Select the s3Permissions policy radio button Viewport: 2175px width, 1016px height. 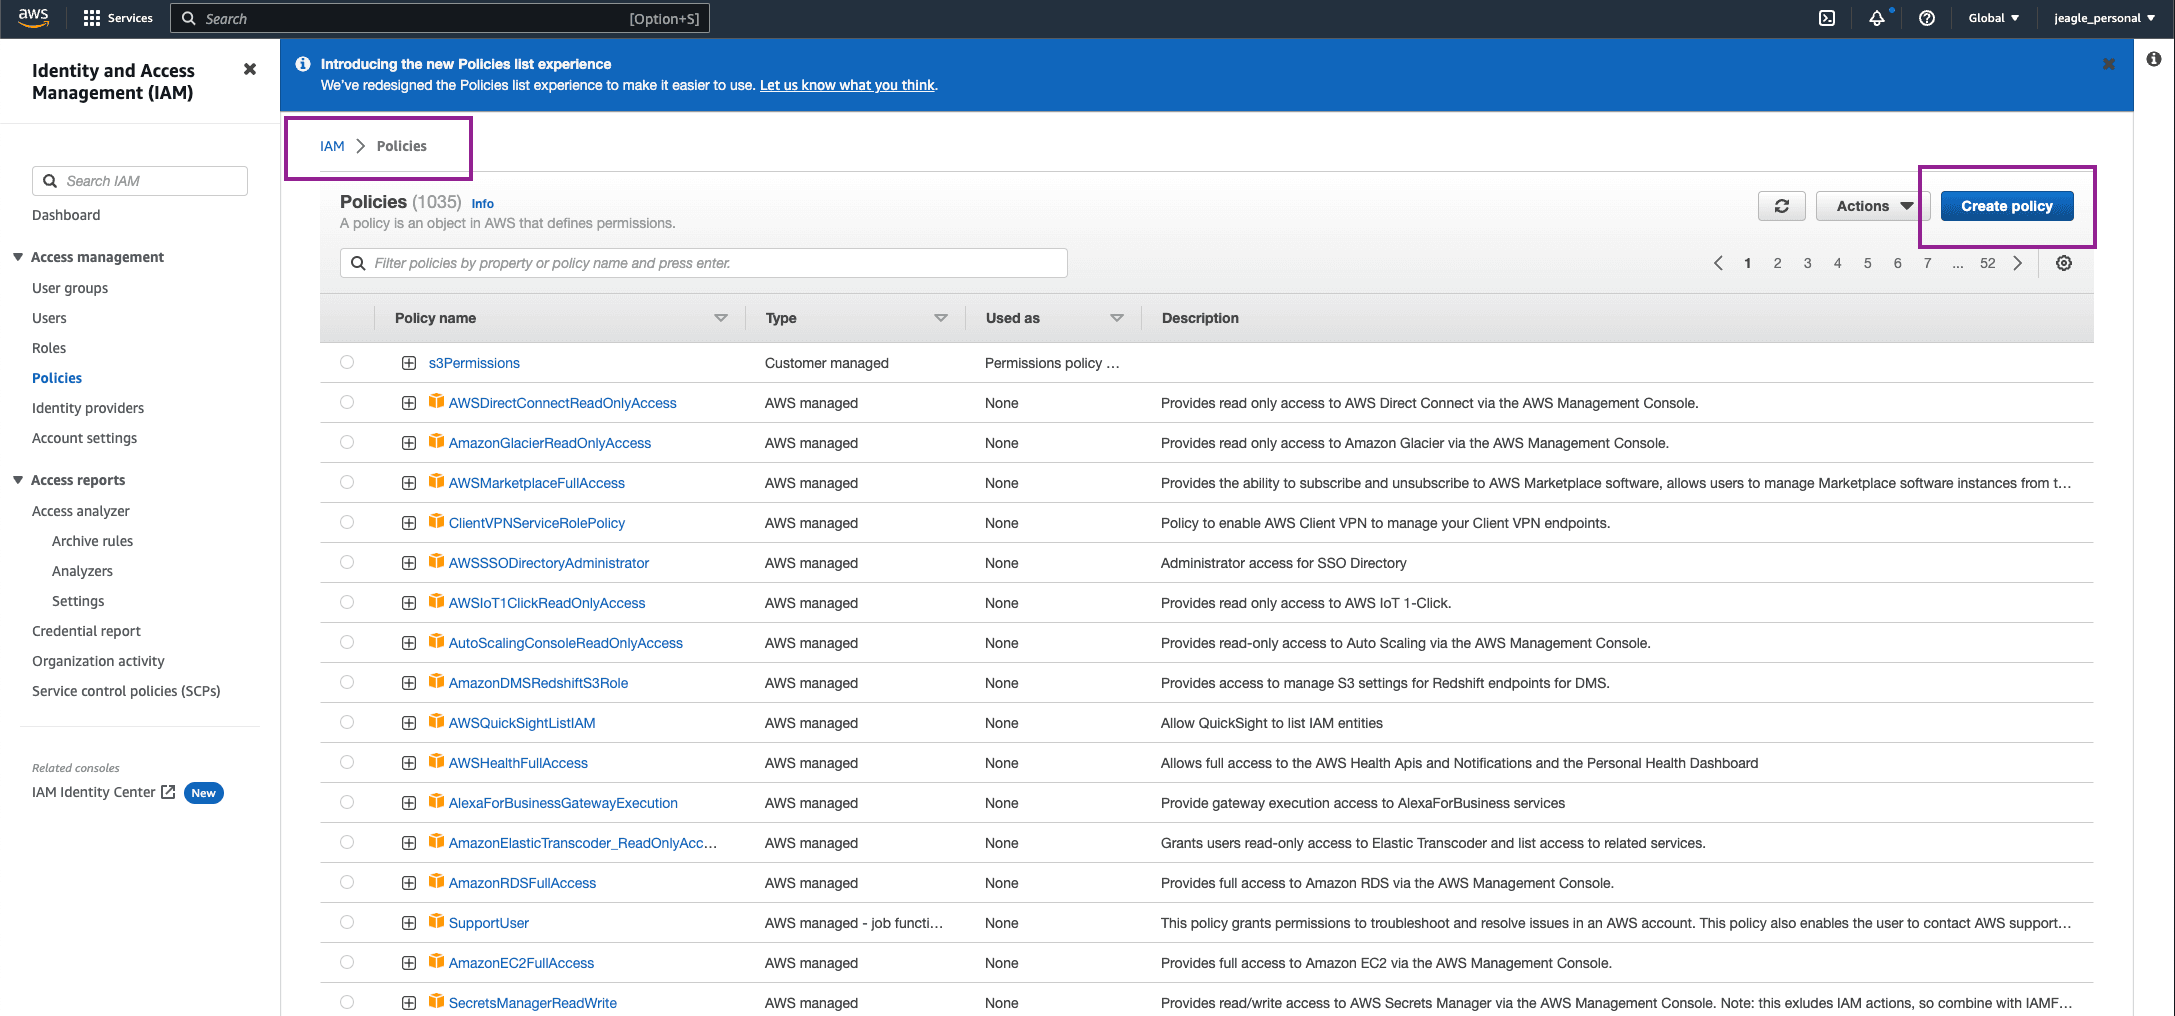347,362
